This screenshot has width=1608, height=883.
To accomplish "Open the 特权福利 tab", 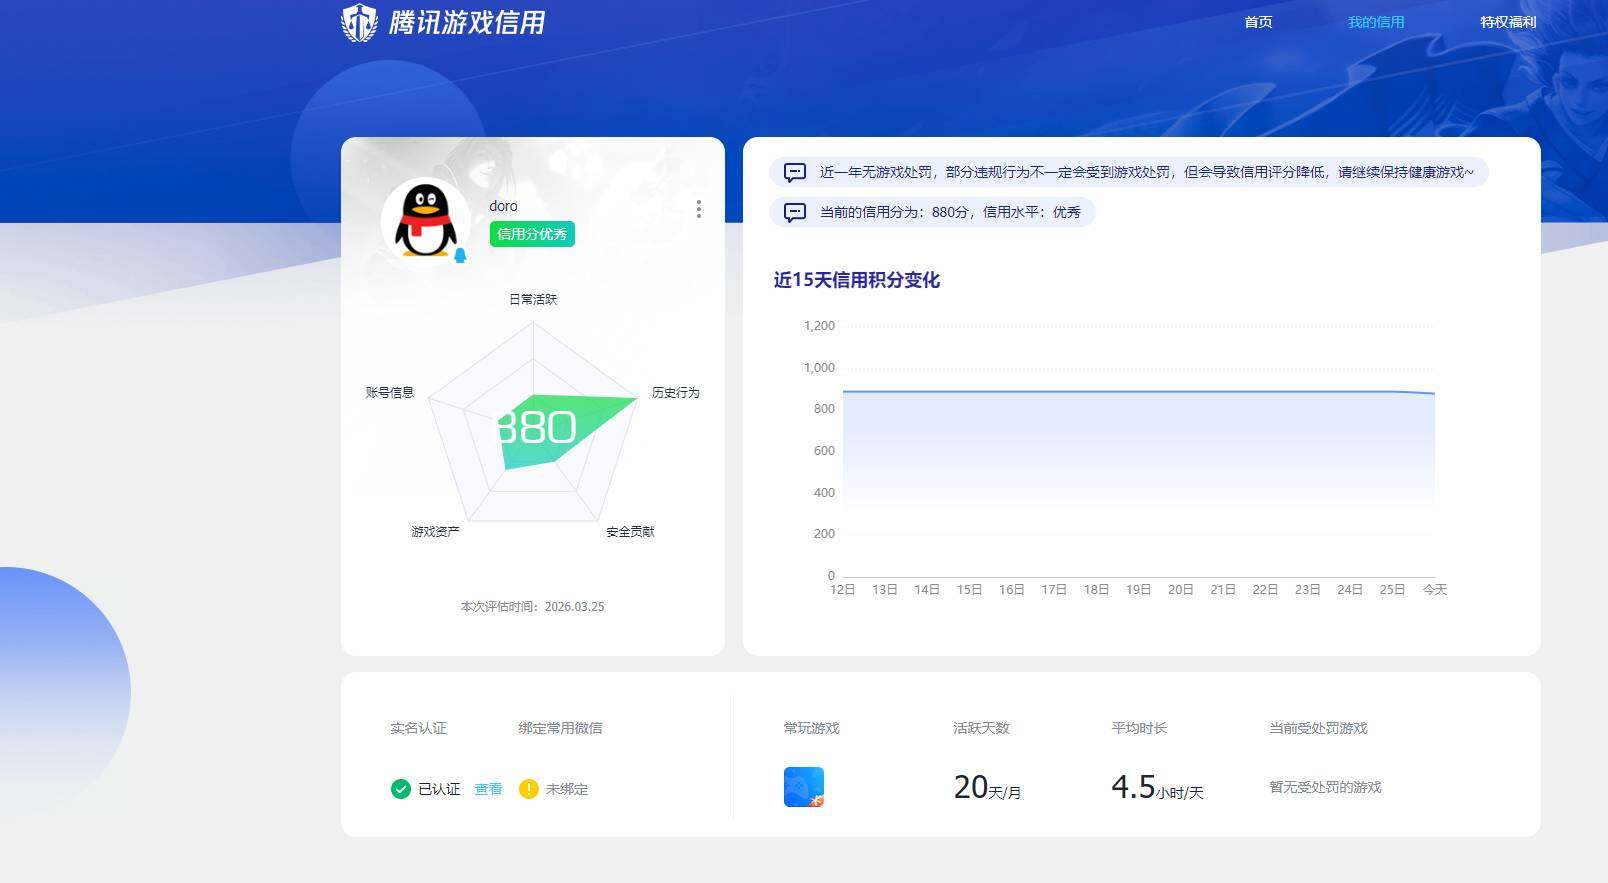I will [x=1508, y=22].
